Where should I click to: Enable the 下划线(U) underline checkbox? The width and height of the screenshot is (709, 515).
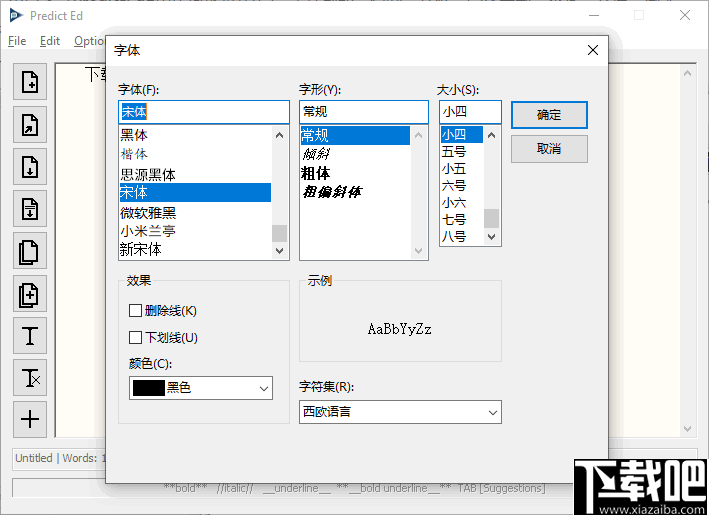[135, 338]
